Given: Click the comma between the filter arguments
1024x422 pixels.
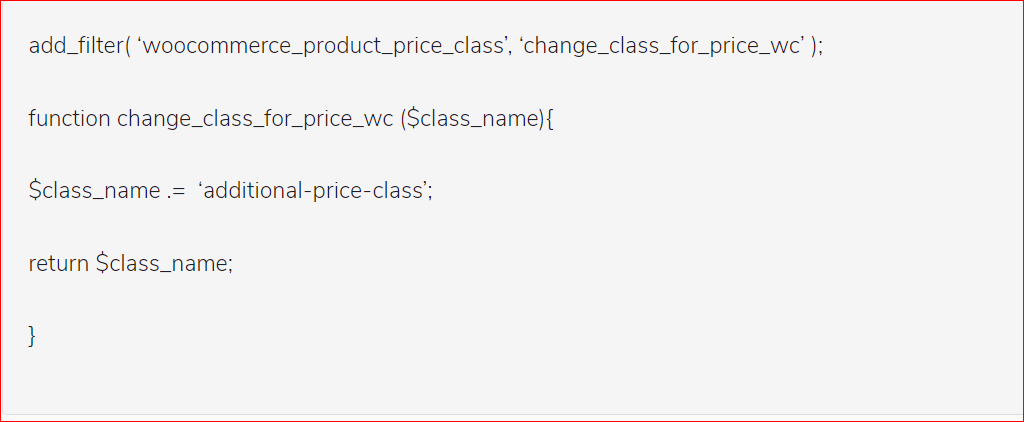Looking at the screenshot, I should 510,50.
